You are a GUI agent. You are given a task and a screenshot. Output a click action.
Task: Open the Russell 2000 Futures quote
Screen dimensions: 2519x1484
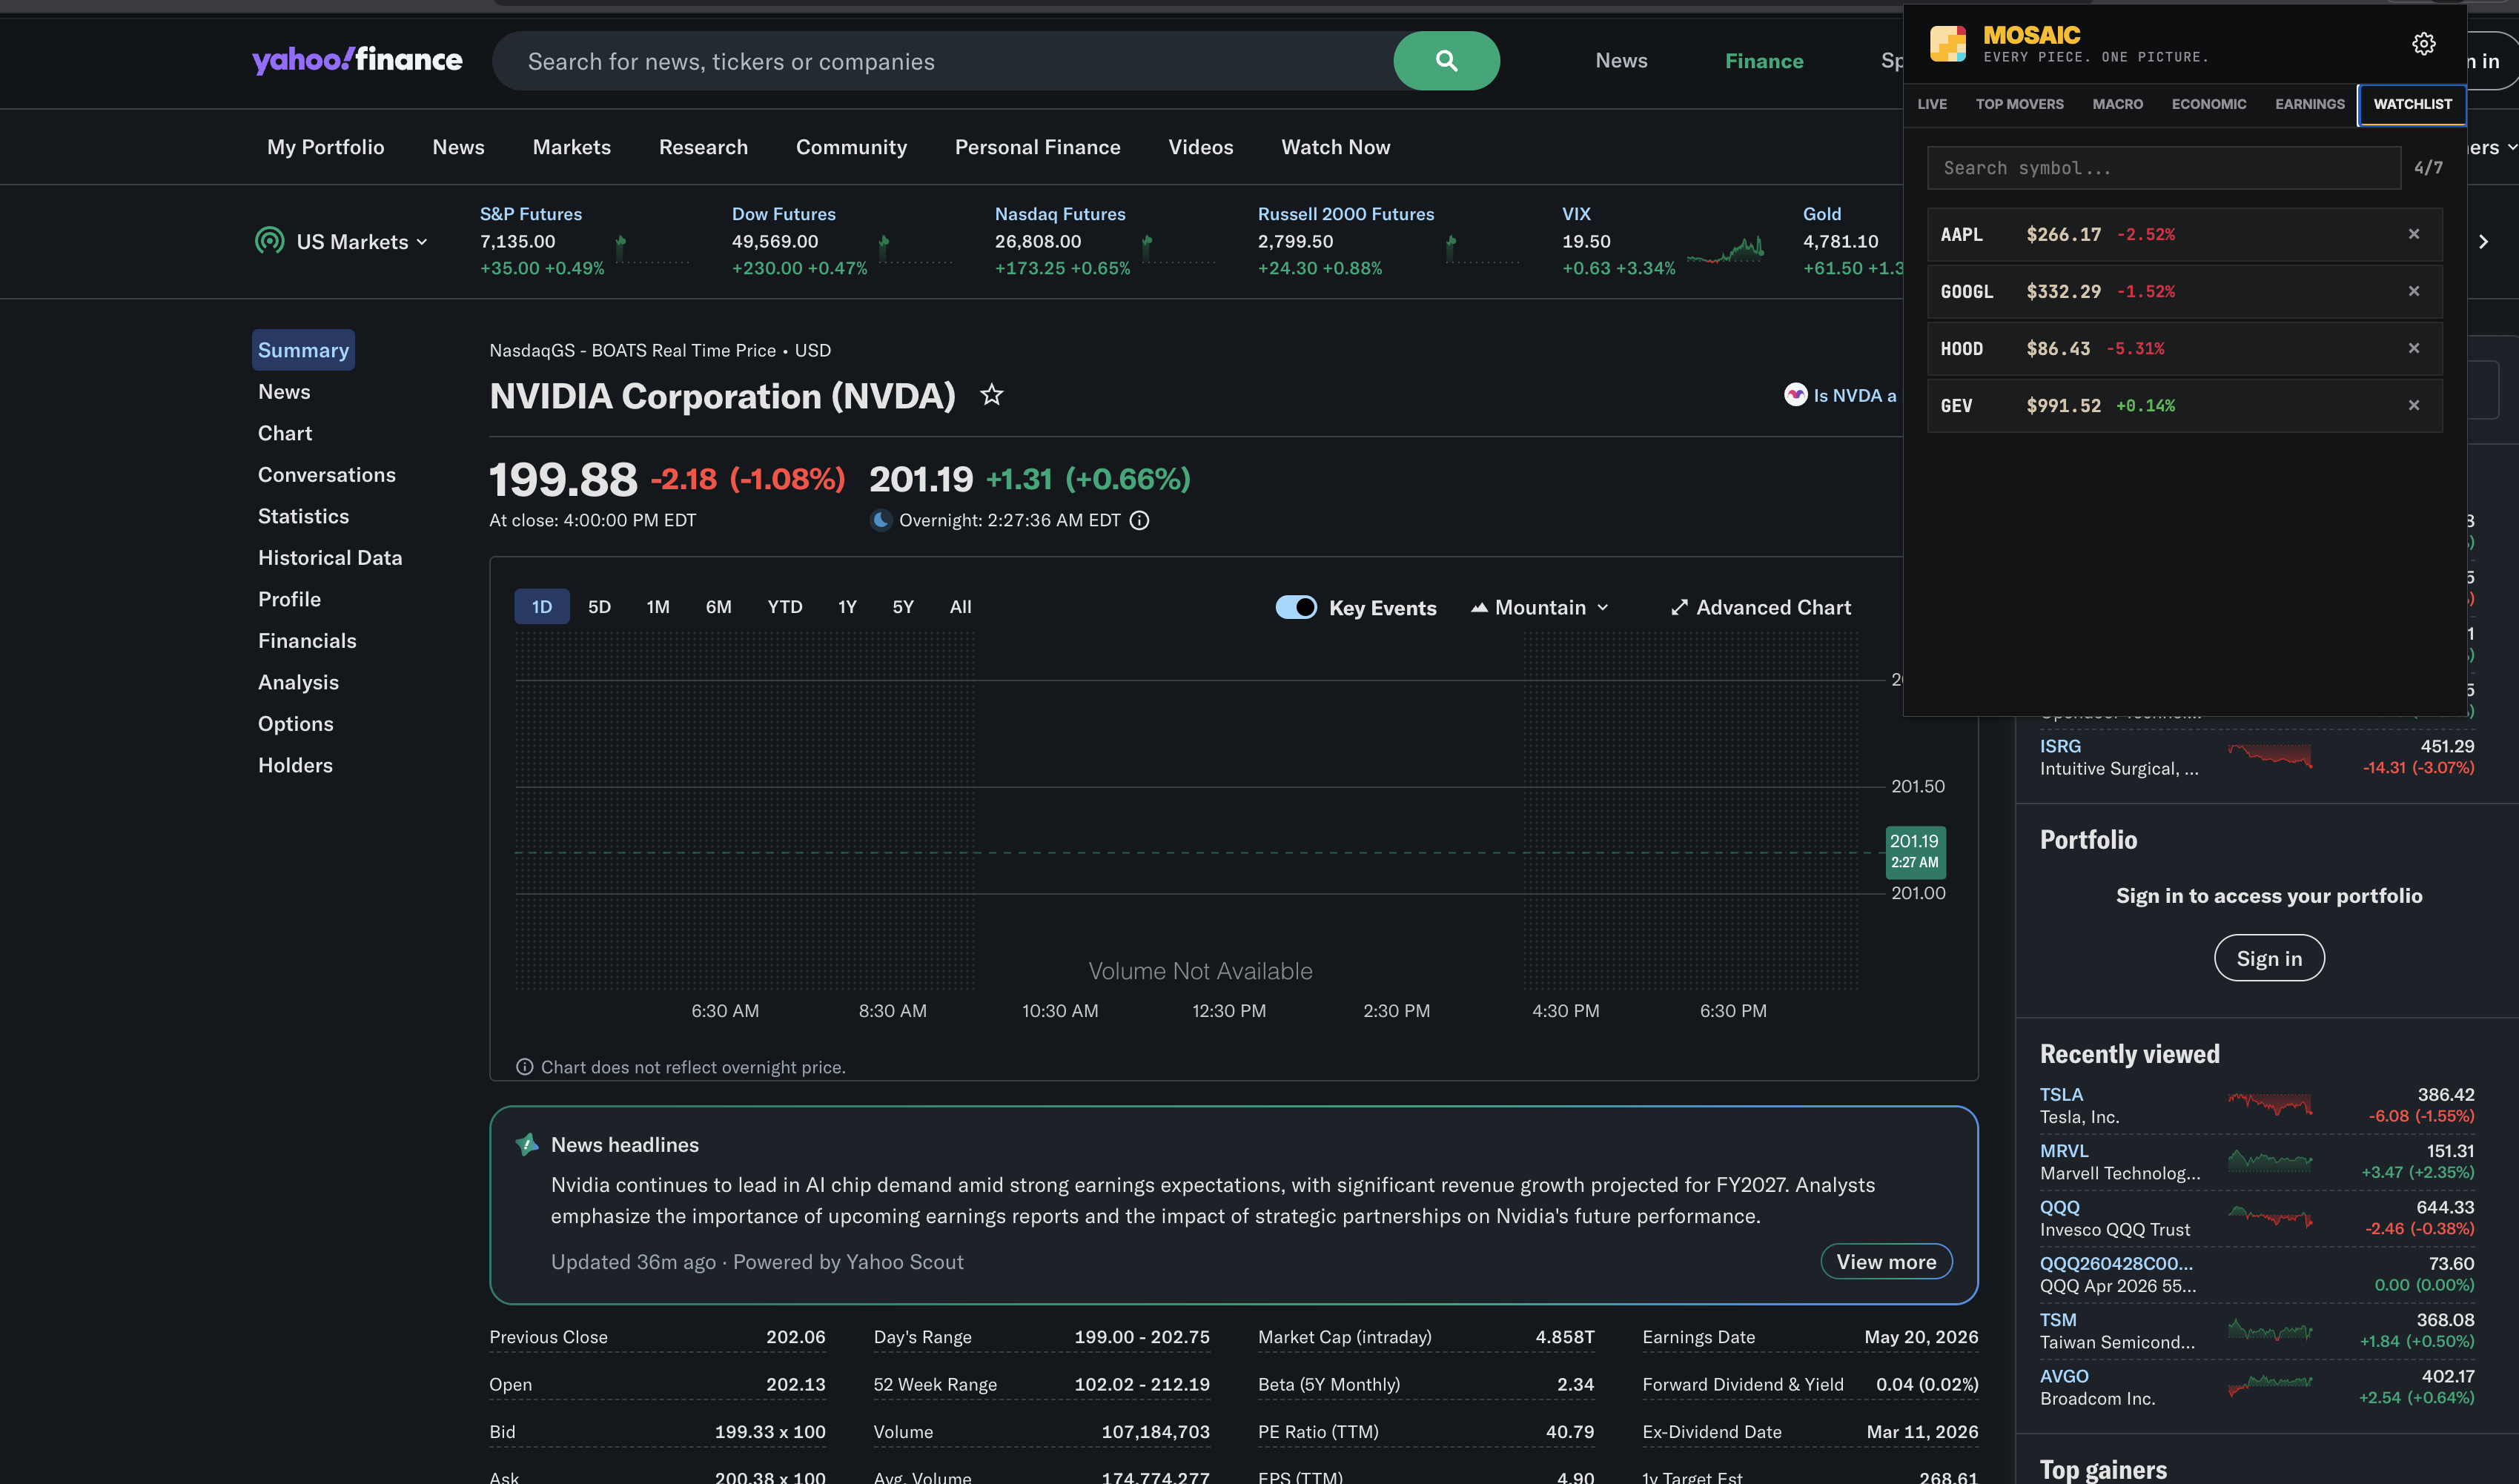(x=1345, y=214)
